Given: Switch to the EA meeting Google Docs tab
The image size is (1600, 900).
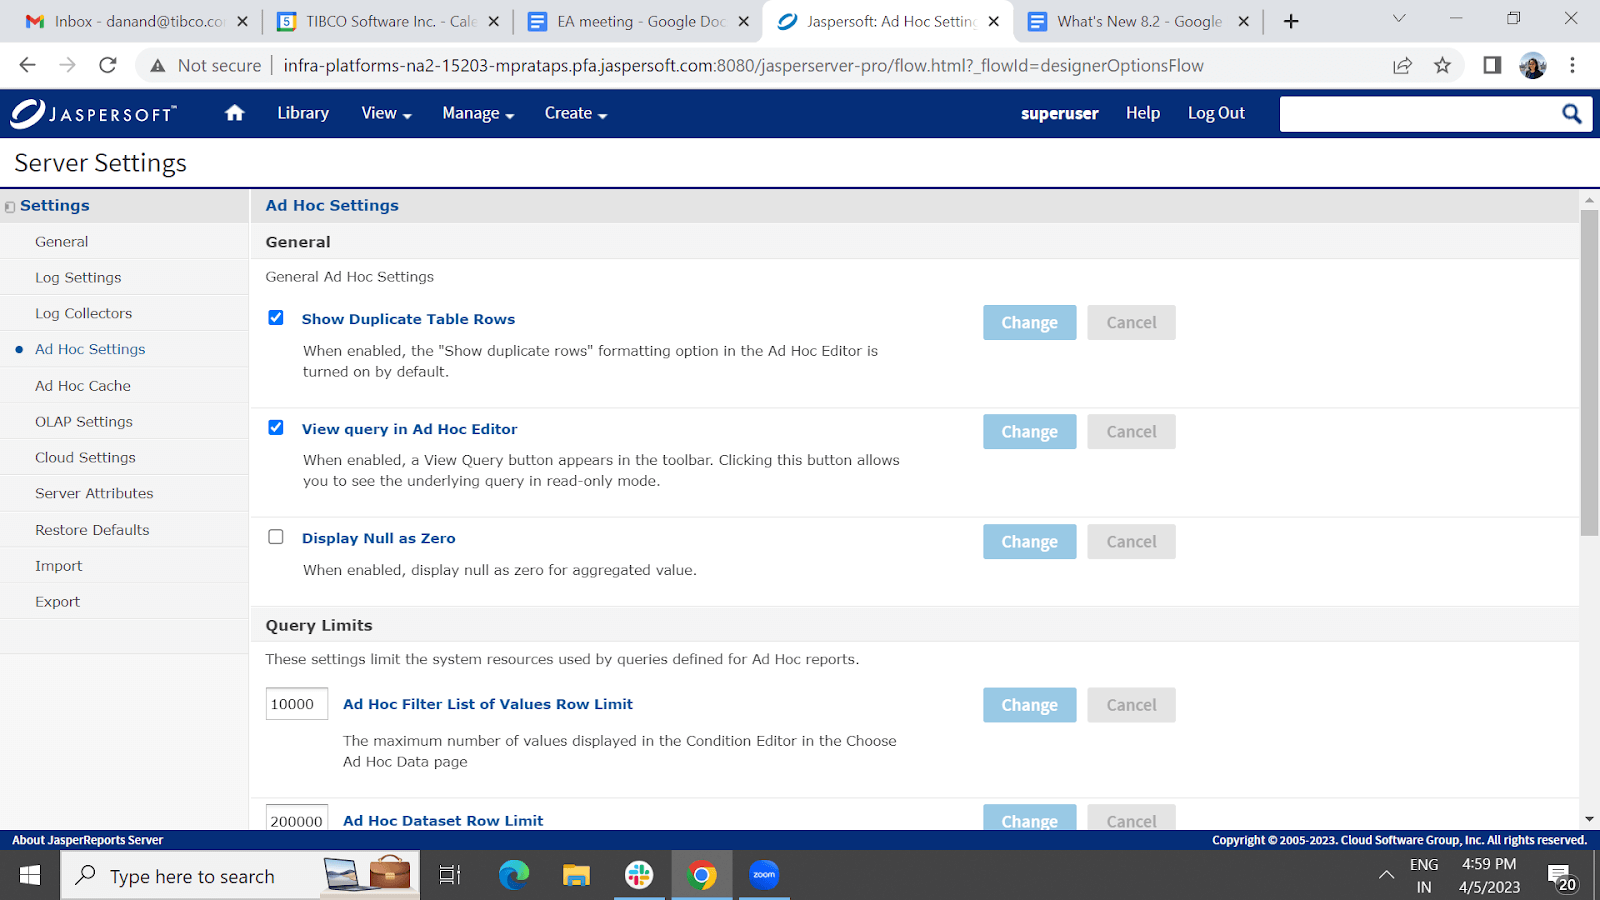Looking at the screenshot, I should pyautogui.click(x=640, y=21).
